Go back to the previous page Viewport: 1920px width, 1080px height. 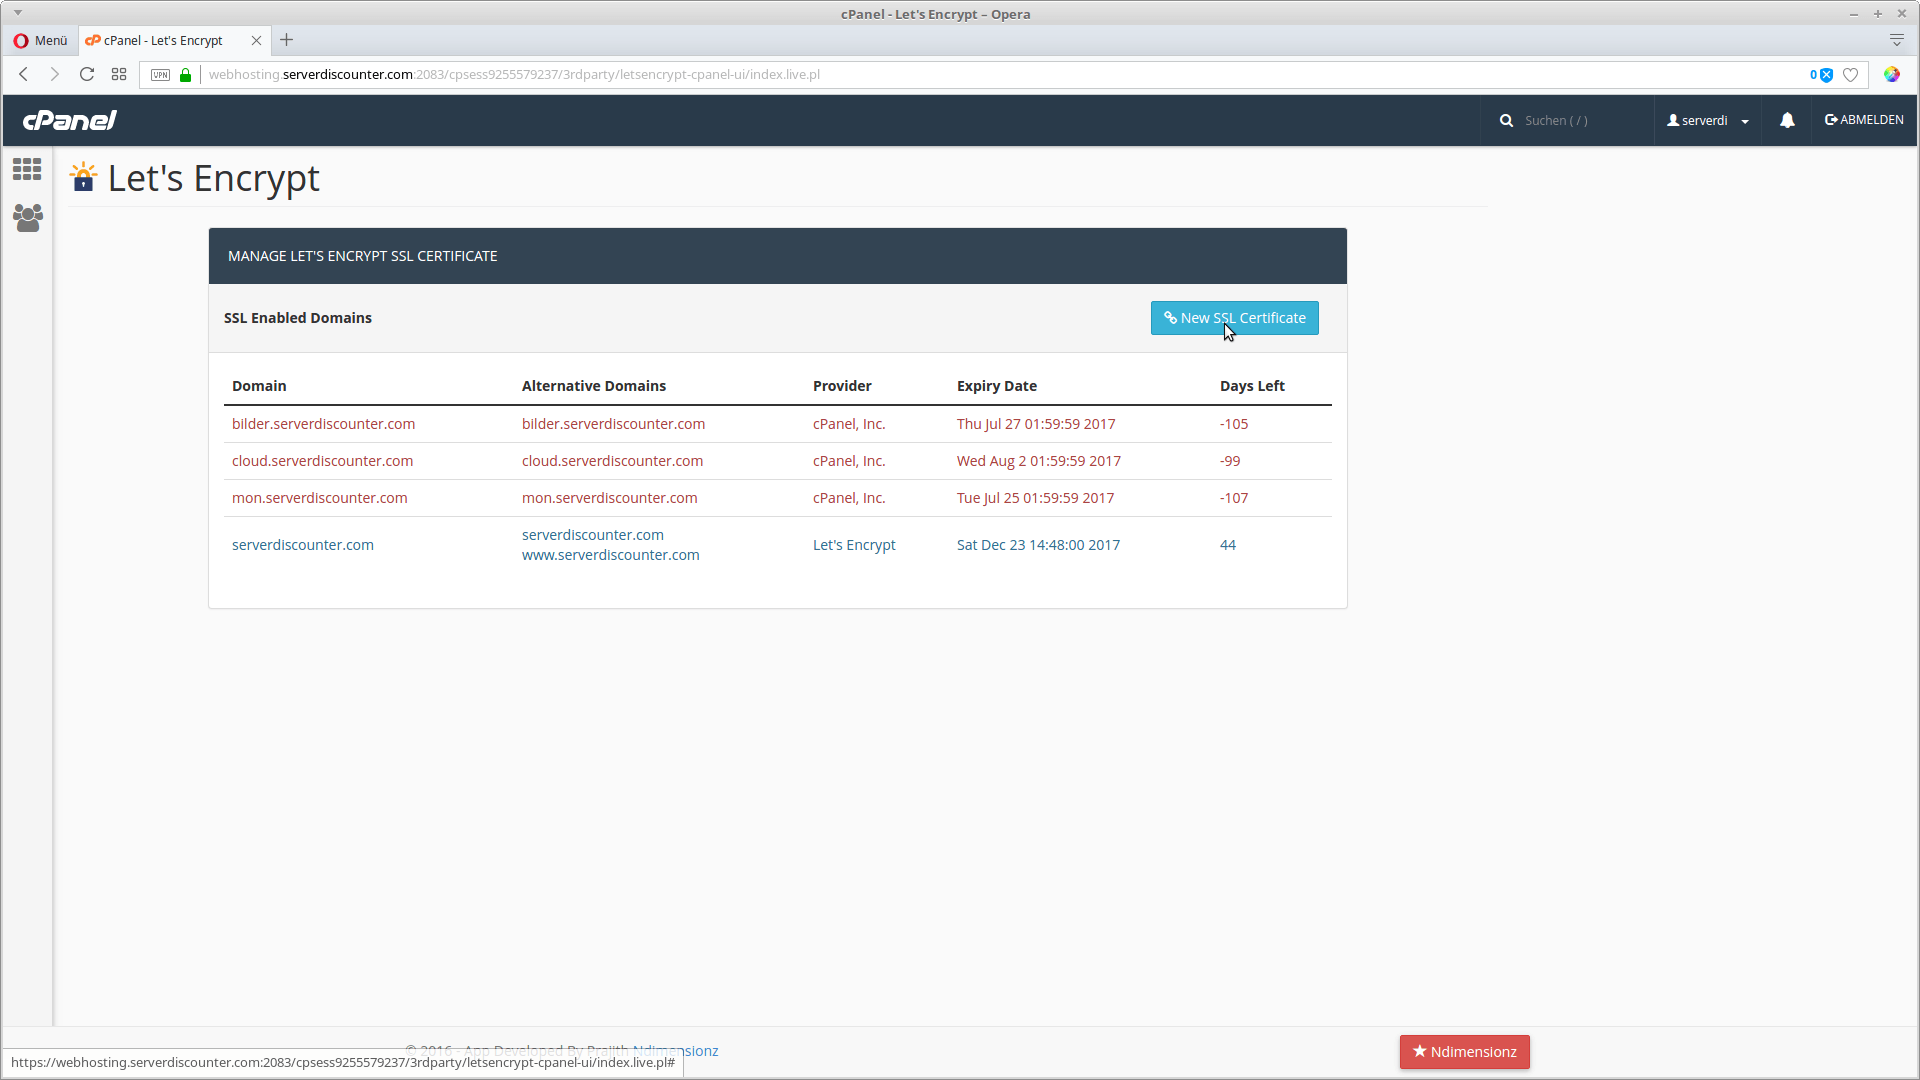[x=24, y=74]
